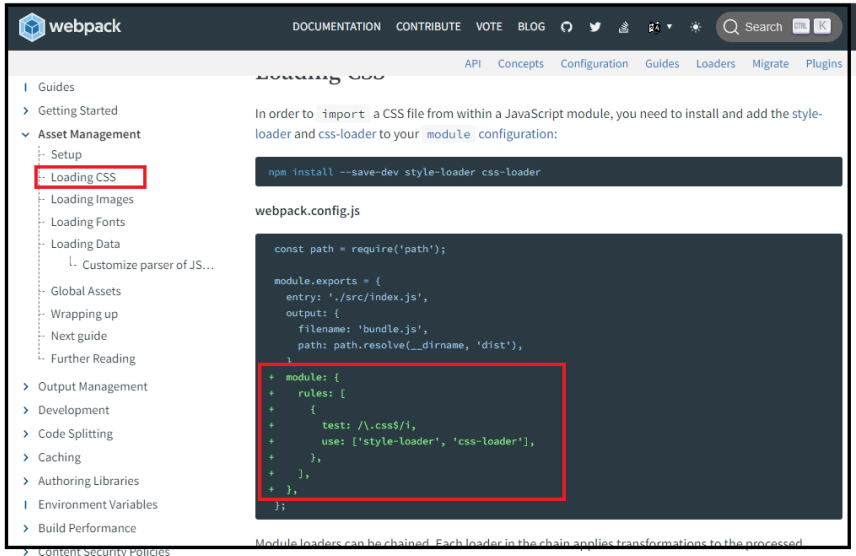
Task: Expand the Authoring Libraries chevron
Action: click(26, 481)
